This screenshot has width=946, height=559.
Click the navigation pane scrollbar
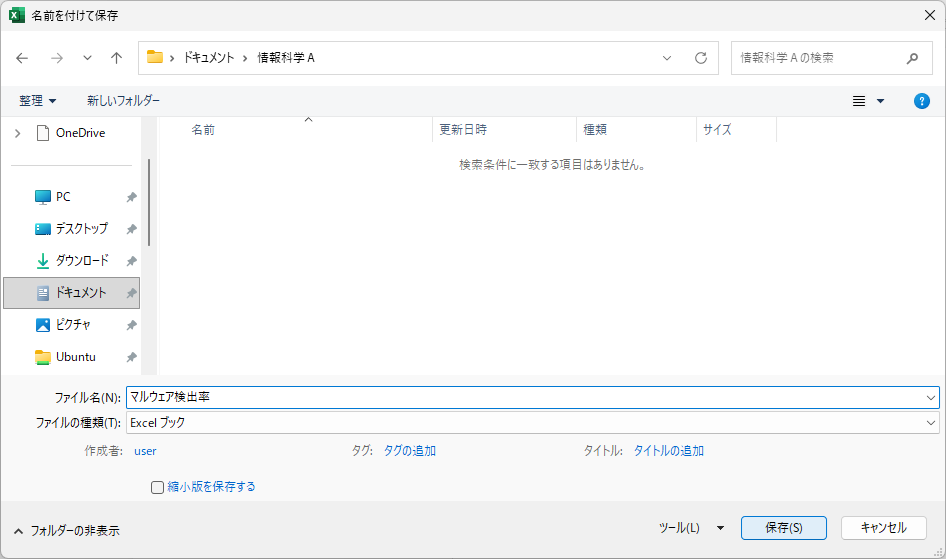tap(149, 202)
